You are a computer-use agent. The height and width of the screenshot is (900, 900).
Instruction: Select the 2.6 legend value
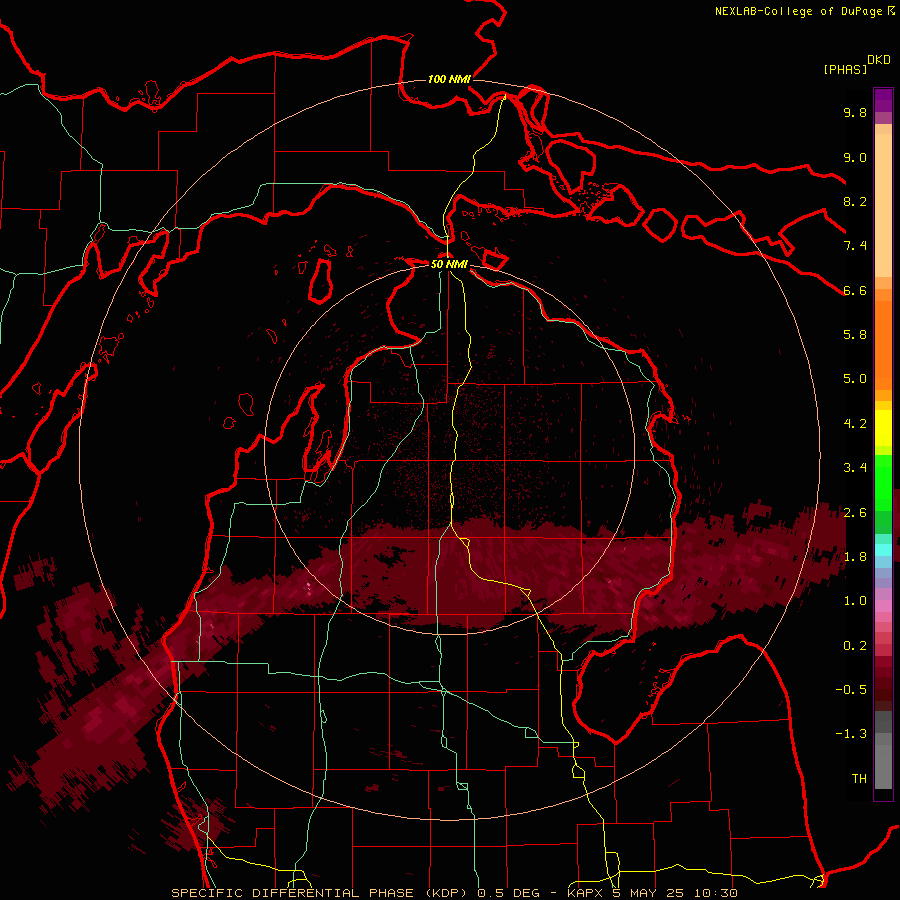coord(855,513)
